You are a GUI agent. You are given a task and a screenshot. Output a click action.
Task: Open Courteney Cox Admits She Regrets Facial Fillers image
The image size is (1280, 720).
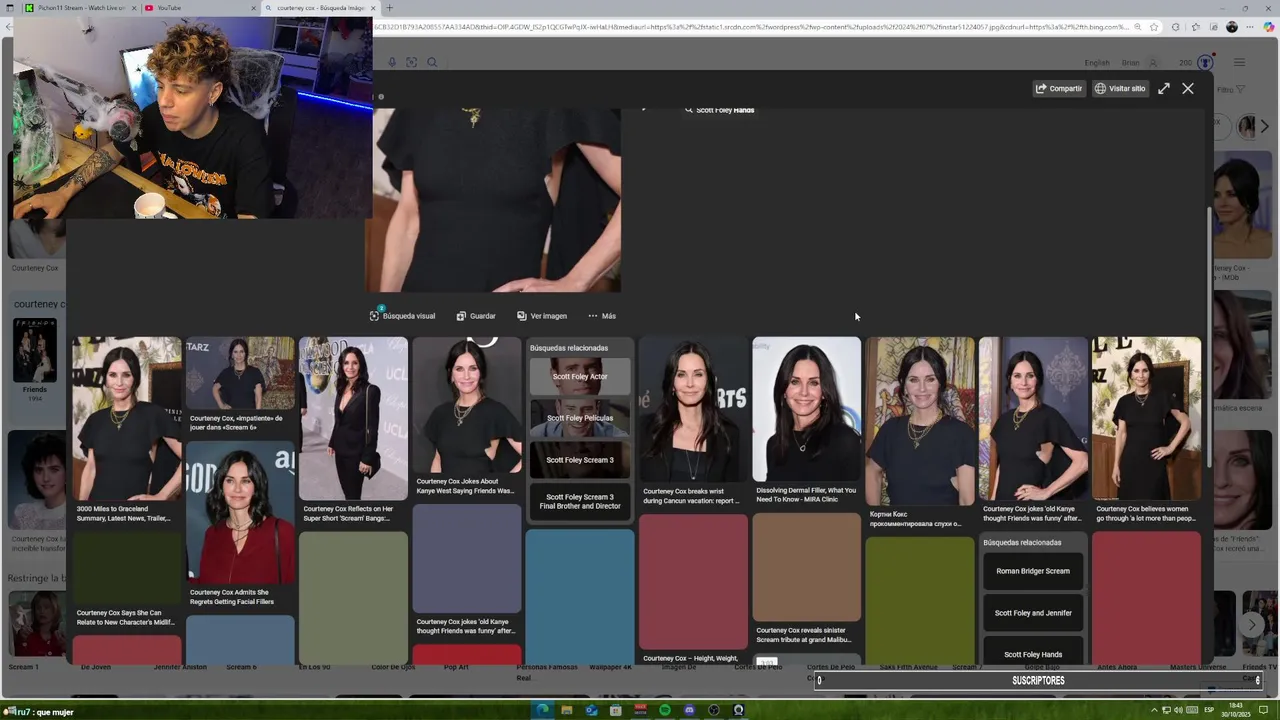tap(240, 512)
